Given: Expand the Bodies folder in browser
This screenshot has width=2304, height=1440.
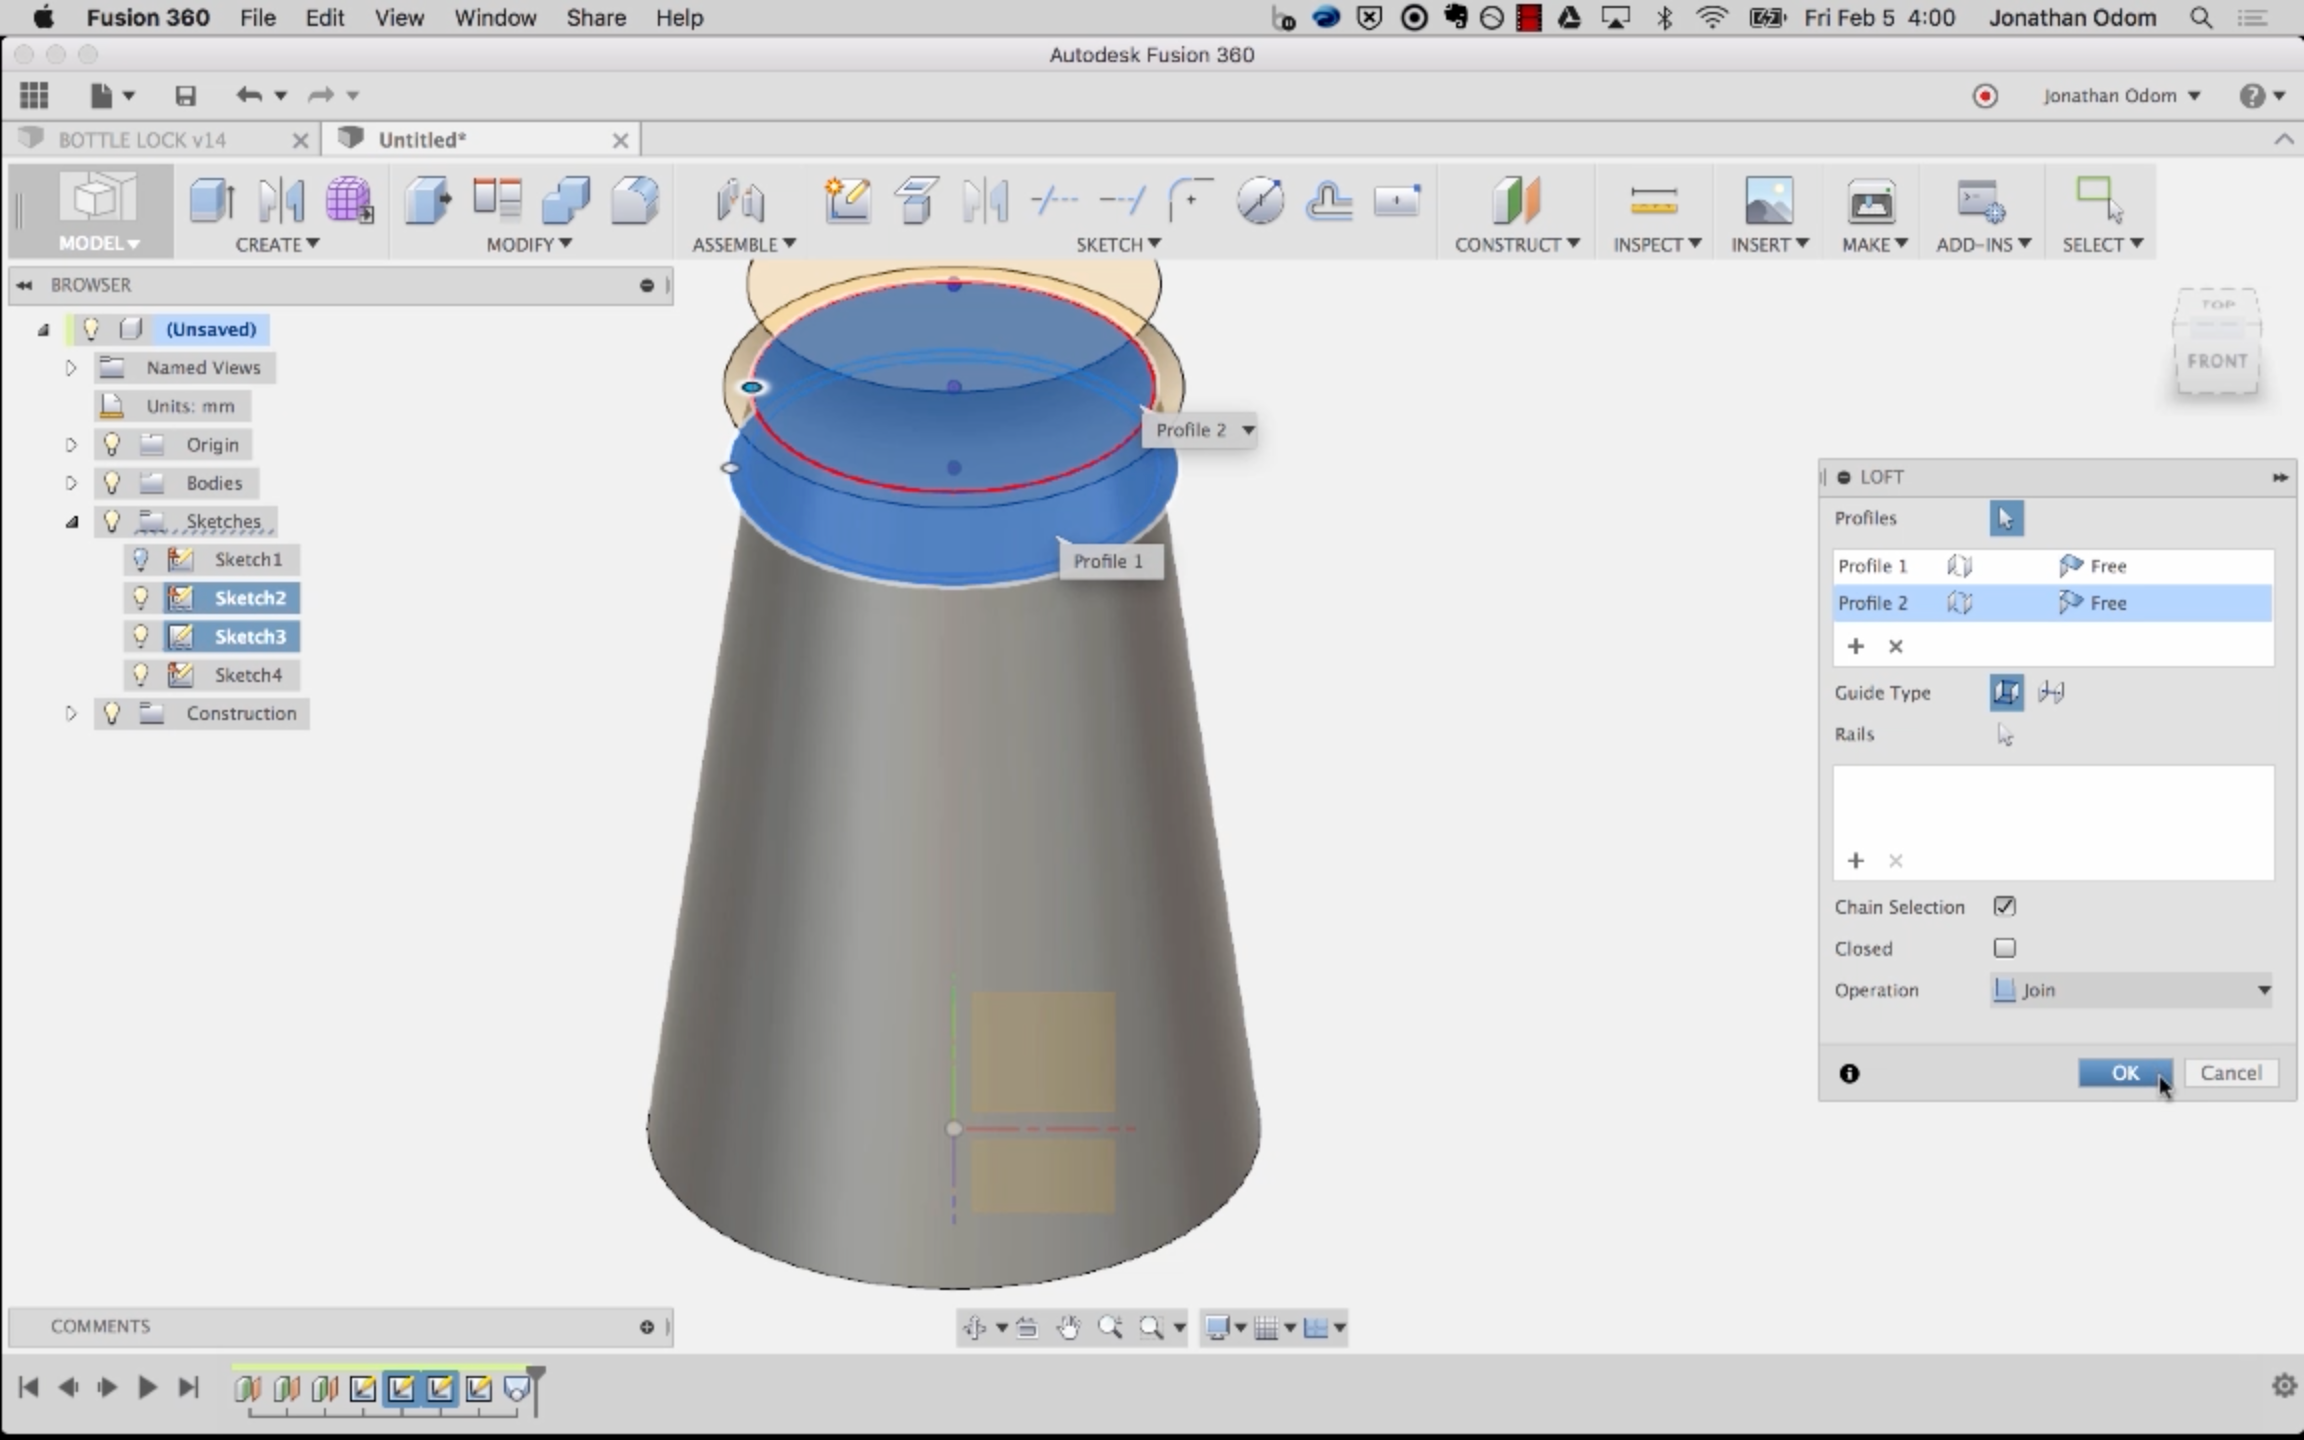Looking at the screenshot, I should click(x=71, y=483).
